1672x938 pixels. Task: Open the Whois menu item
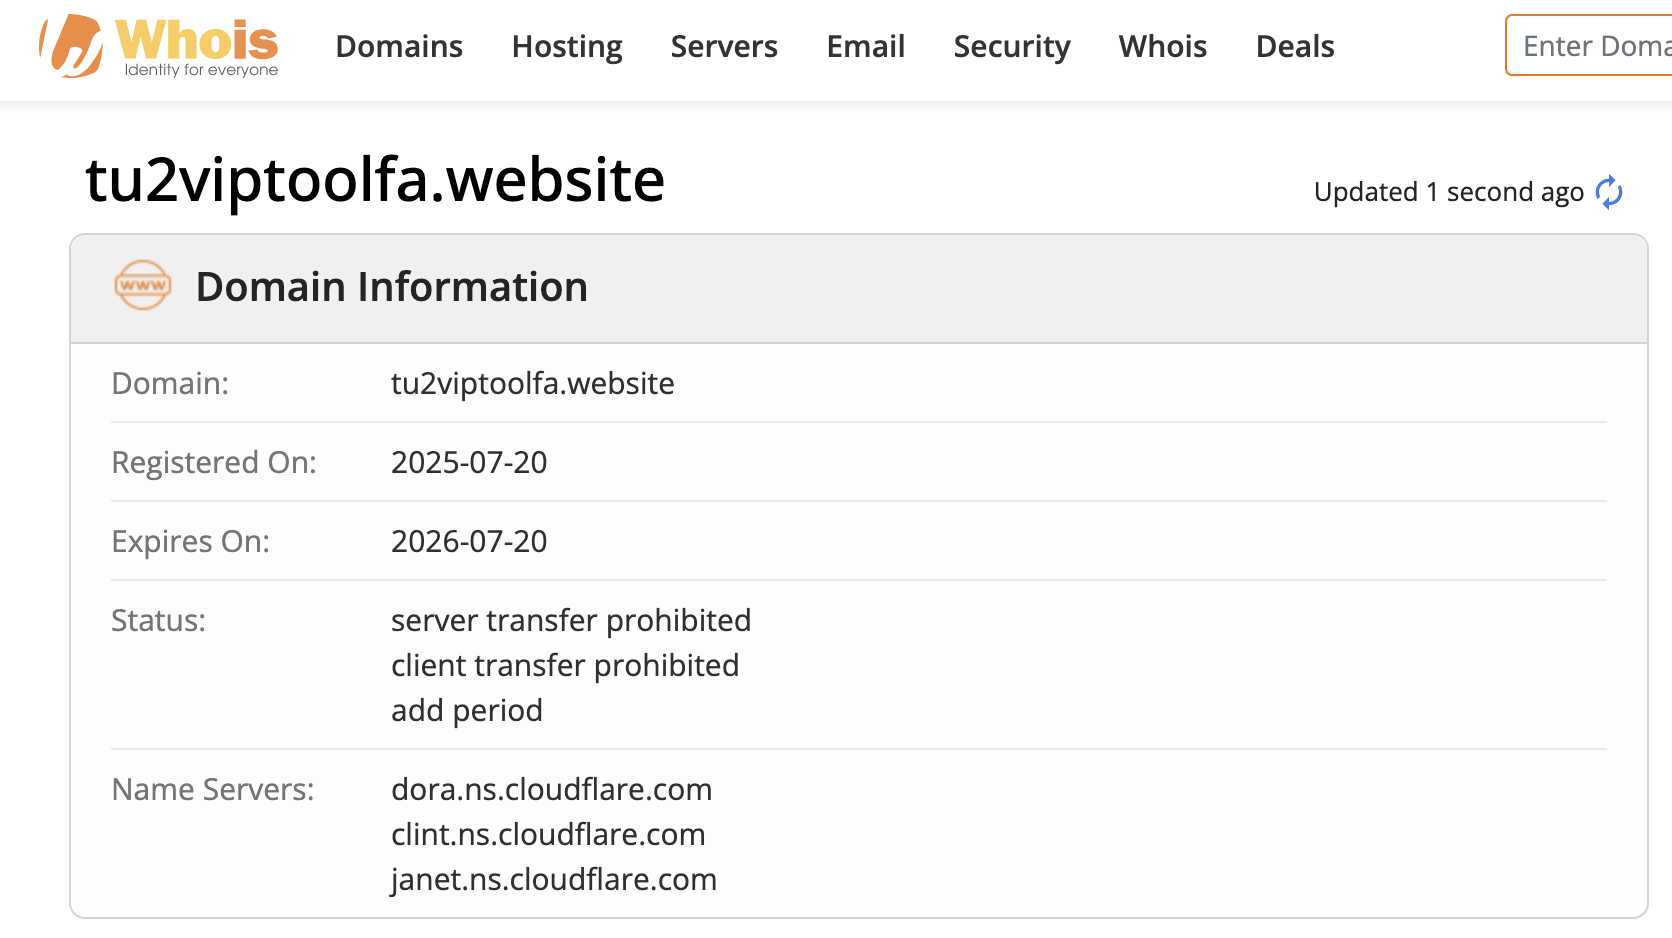click(x=1162, y=46)
